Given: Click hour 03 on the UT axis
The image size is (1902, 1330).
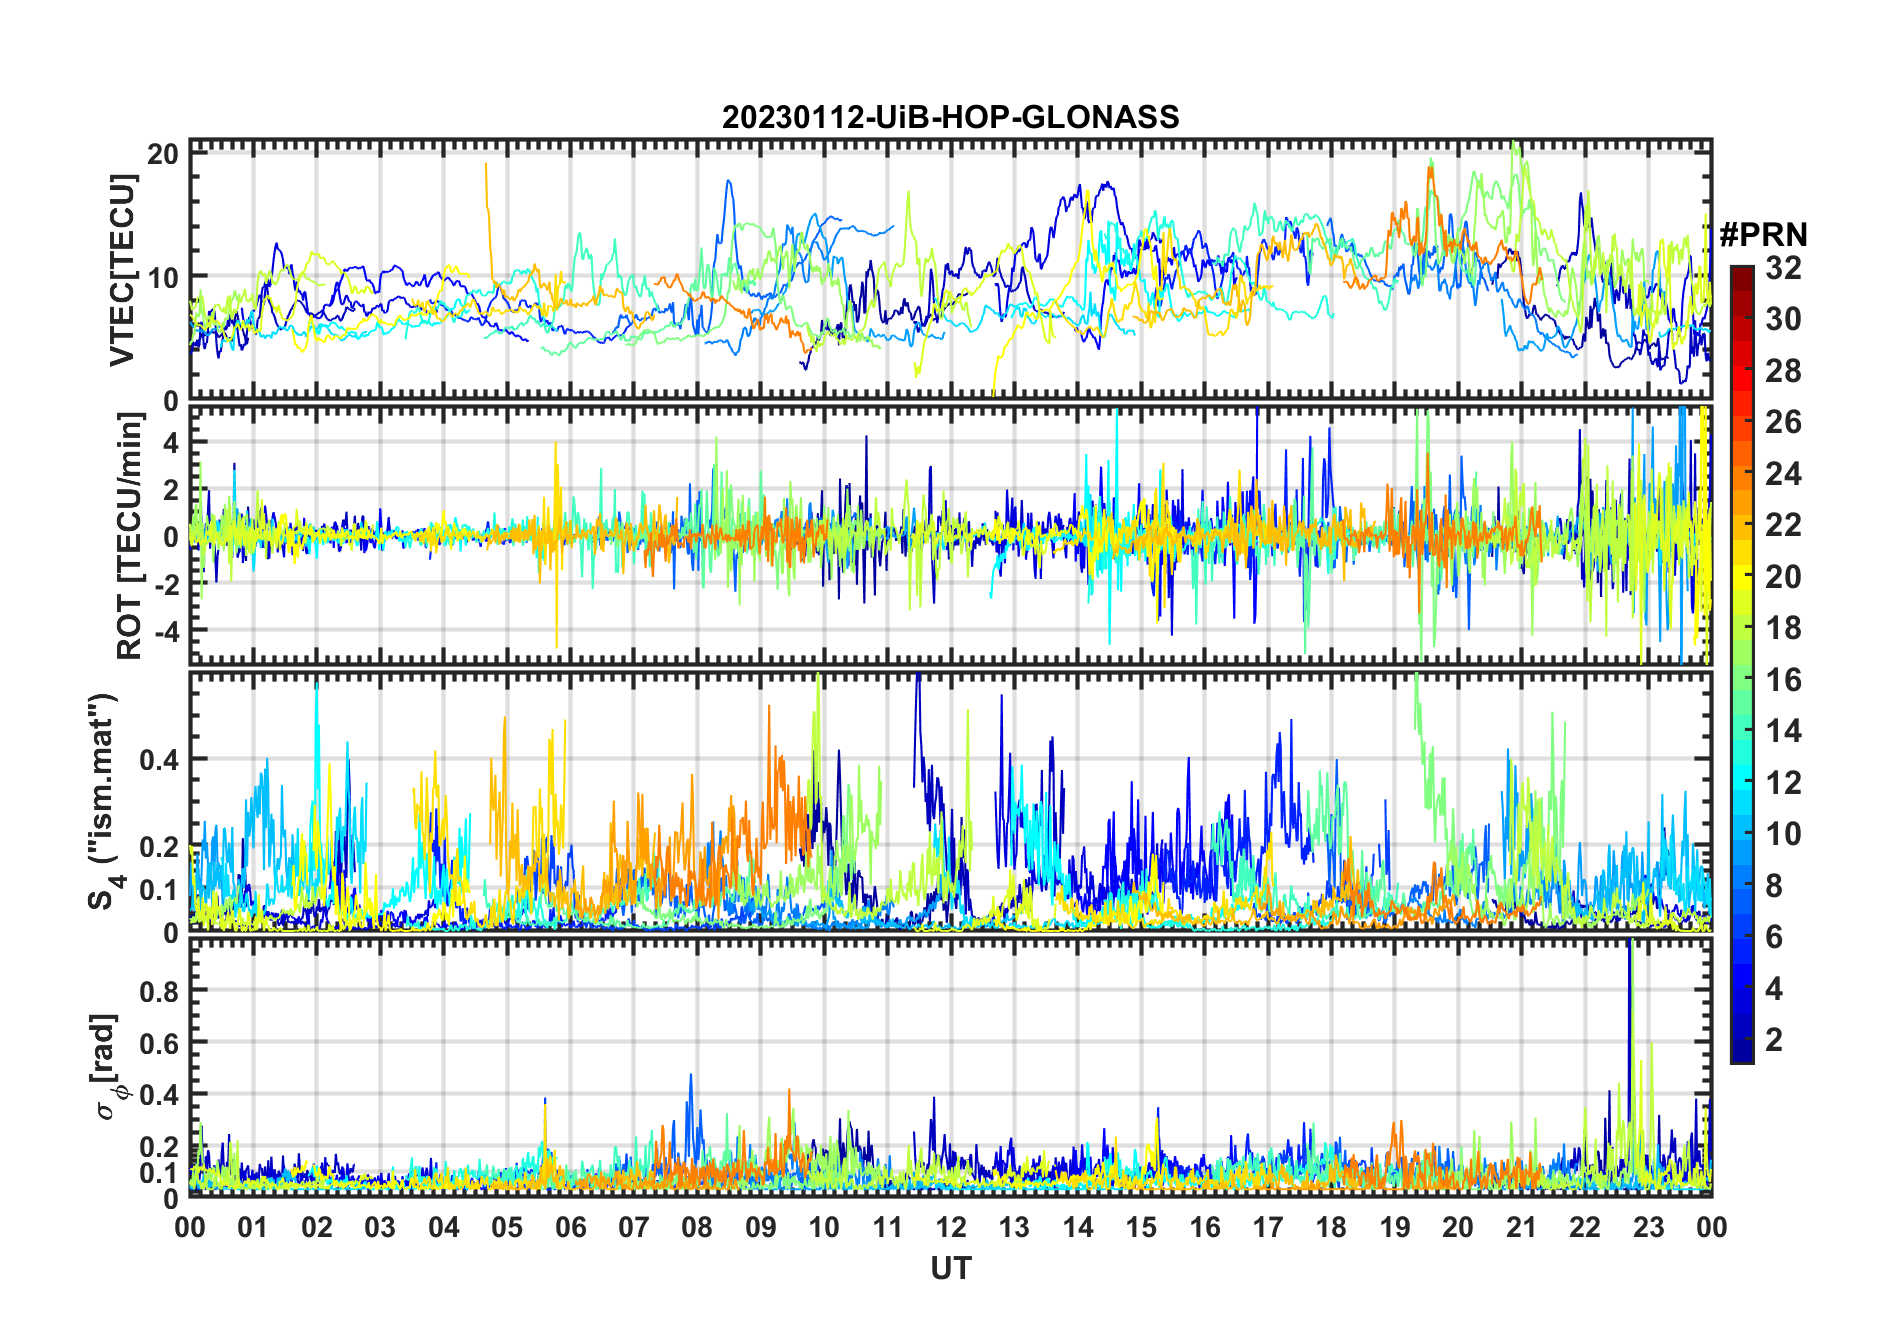Looking at the screenshot, I should click(380, 1227).
